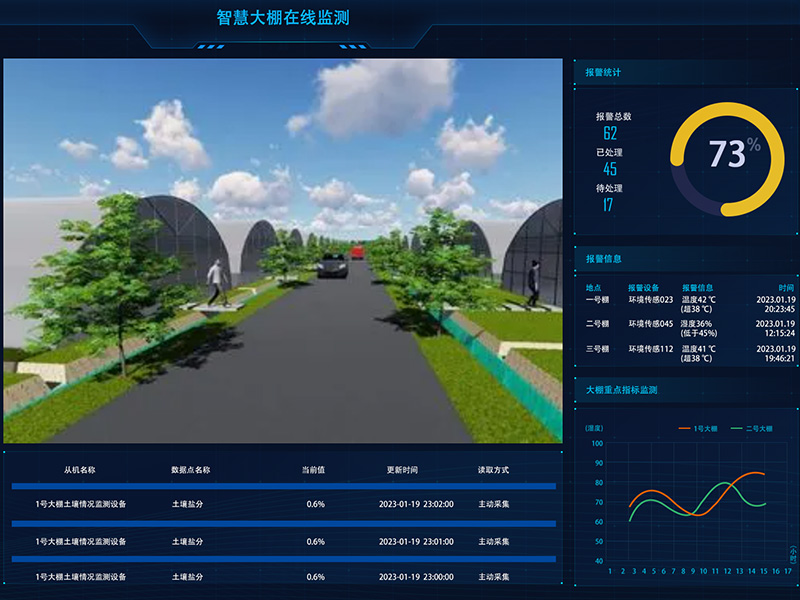Select the 待处理 count 17

(608, 205)
